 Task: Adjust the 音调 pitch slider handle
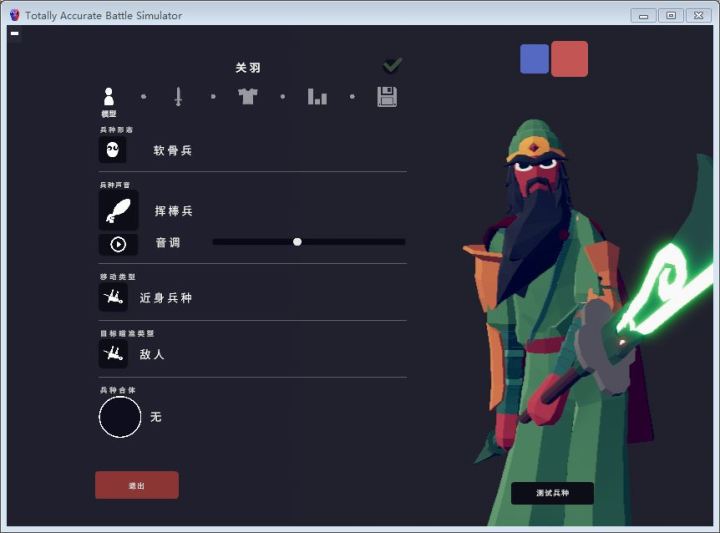point(297,242)
